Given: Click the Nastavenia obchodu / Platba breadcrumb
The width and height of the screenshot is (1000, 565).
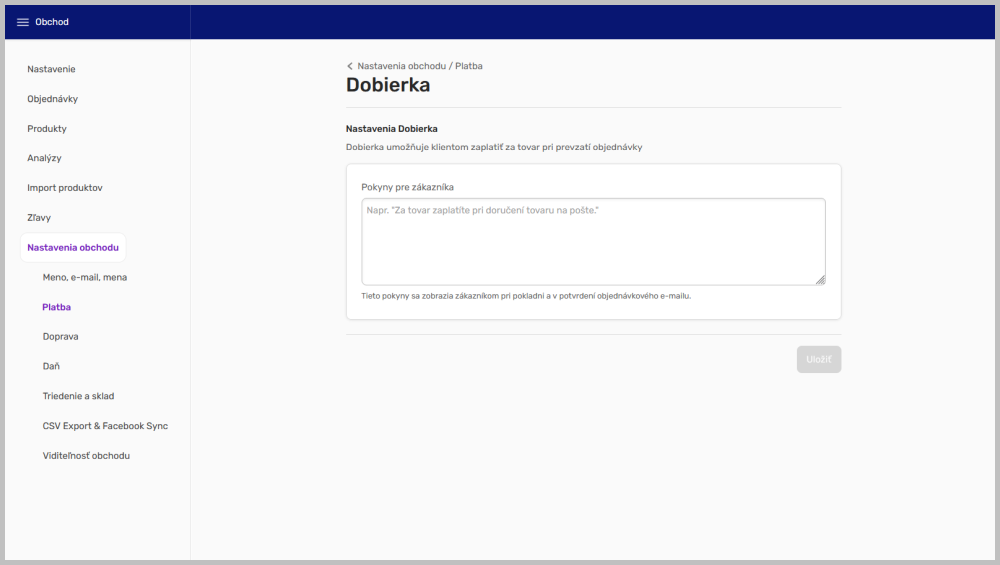Looking at the screenshot, I should coord(420,66).
